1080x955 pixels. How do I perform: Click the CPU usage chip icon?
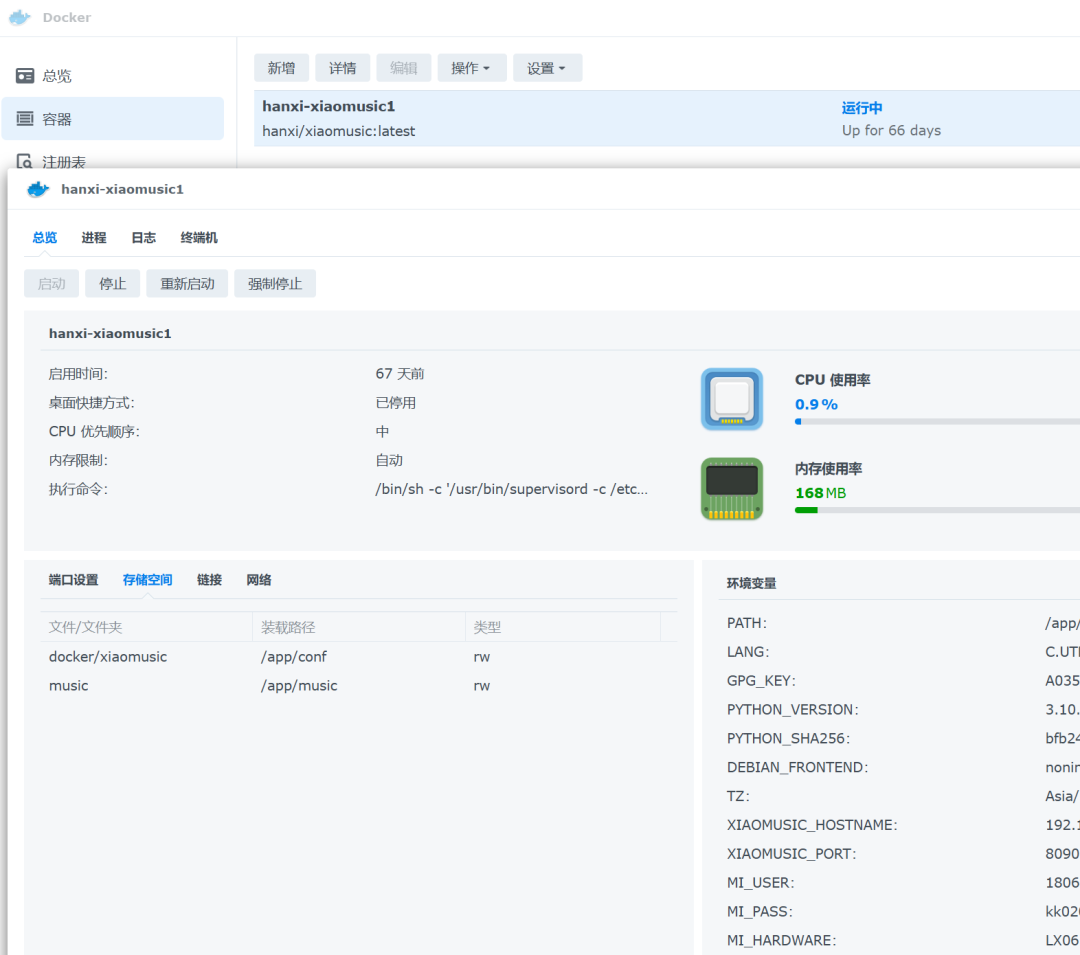click(731, 399)
